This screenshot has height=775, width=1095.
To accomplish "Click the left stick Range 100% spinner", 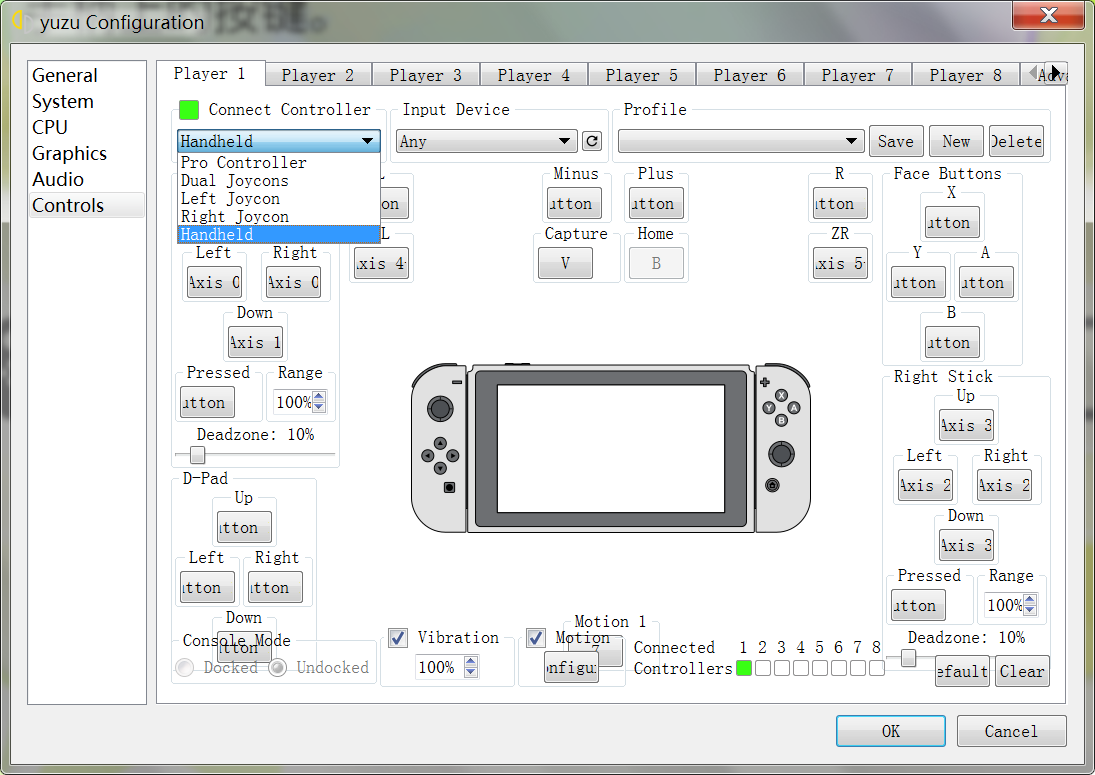I will coord(300,402).
